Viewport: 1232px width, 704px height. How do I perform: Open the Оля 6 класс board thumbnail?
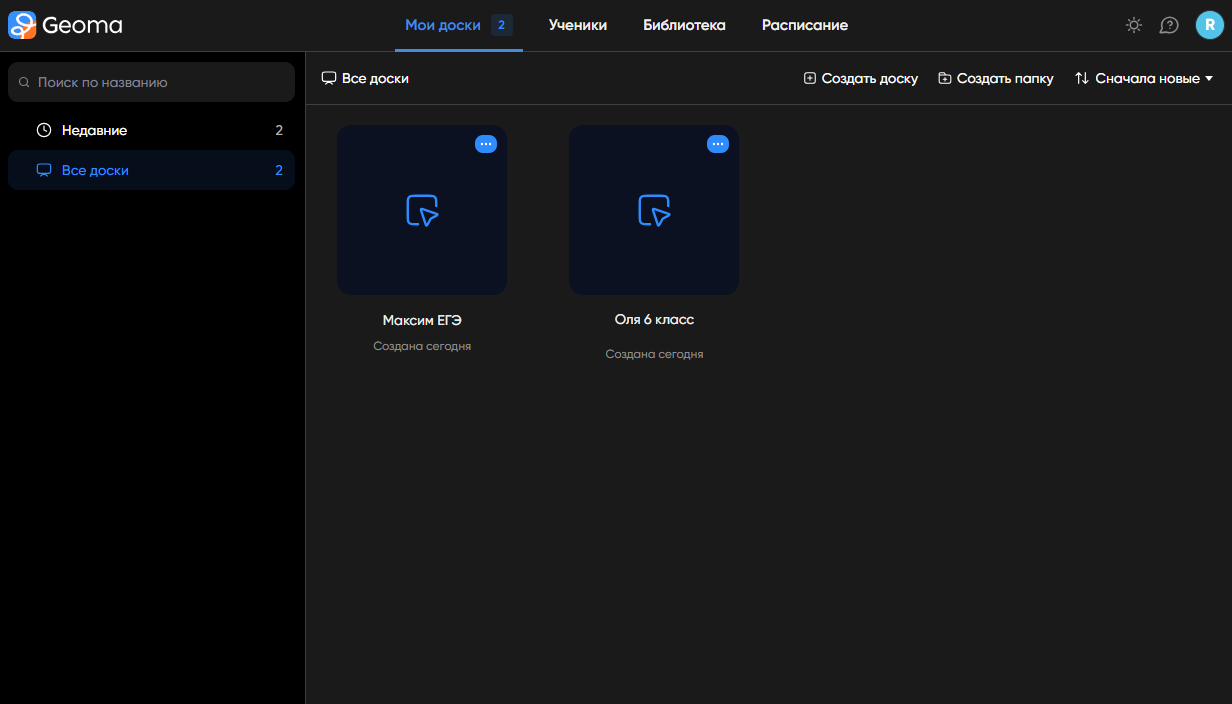654,210
